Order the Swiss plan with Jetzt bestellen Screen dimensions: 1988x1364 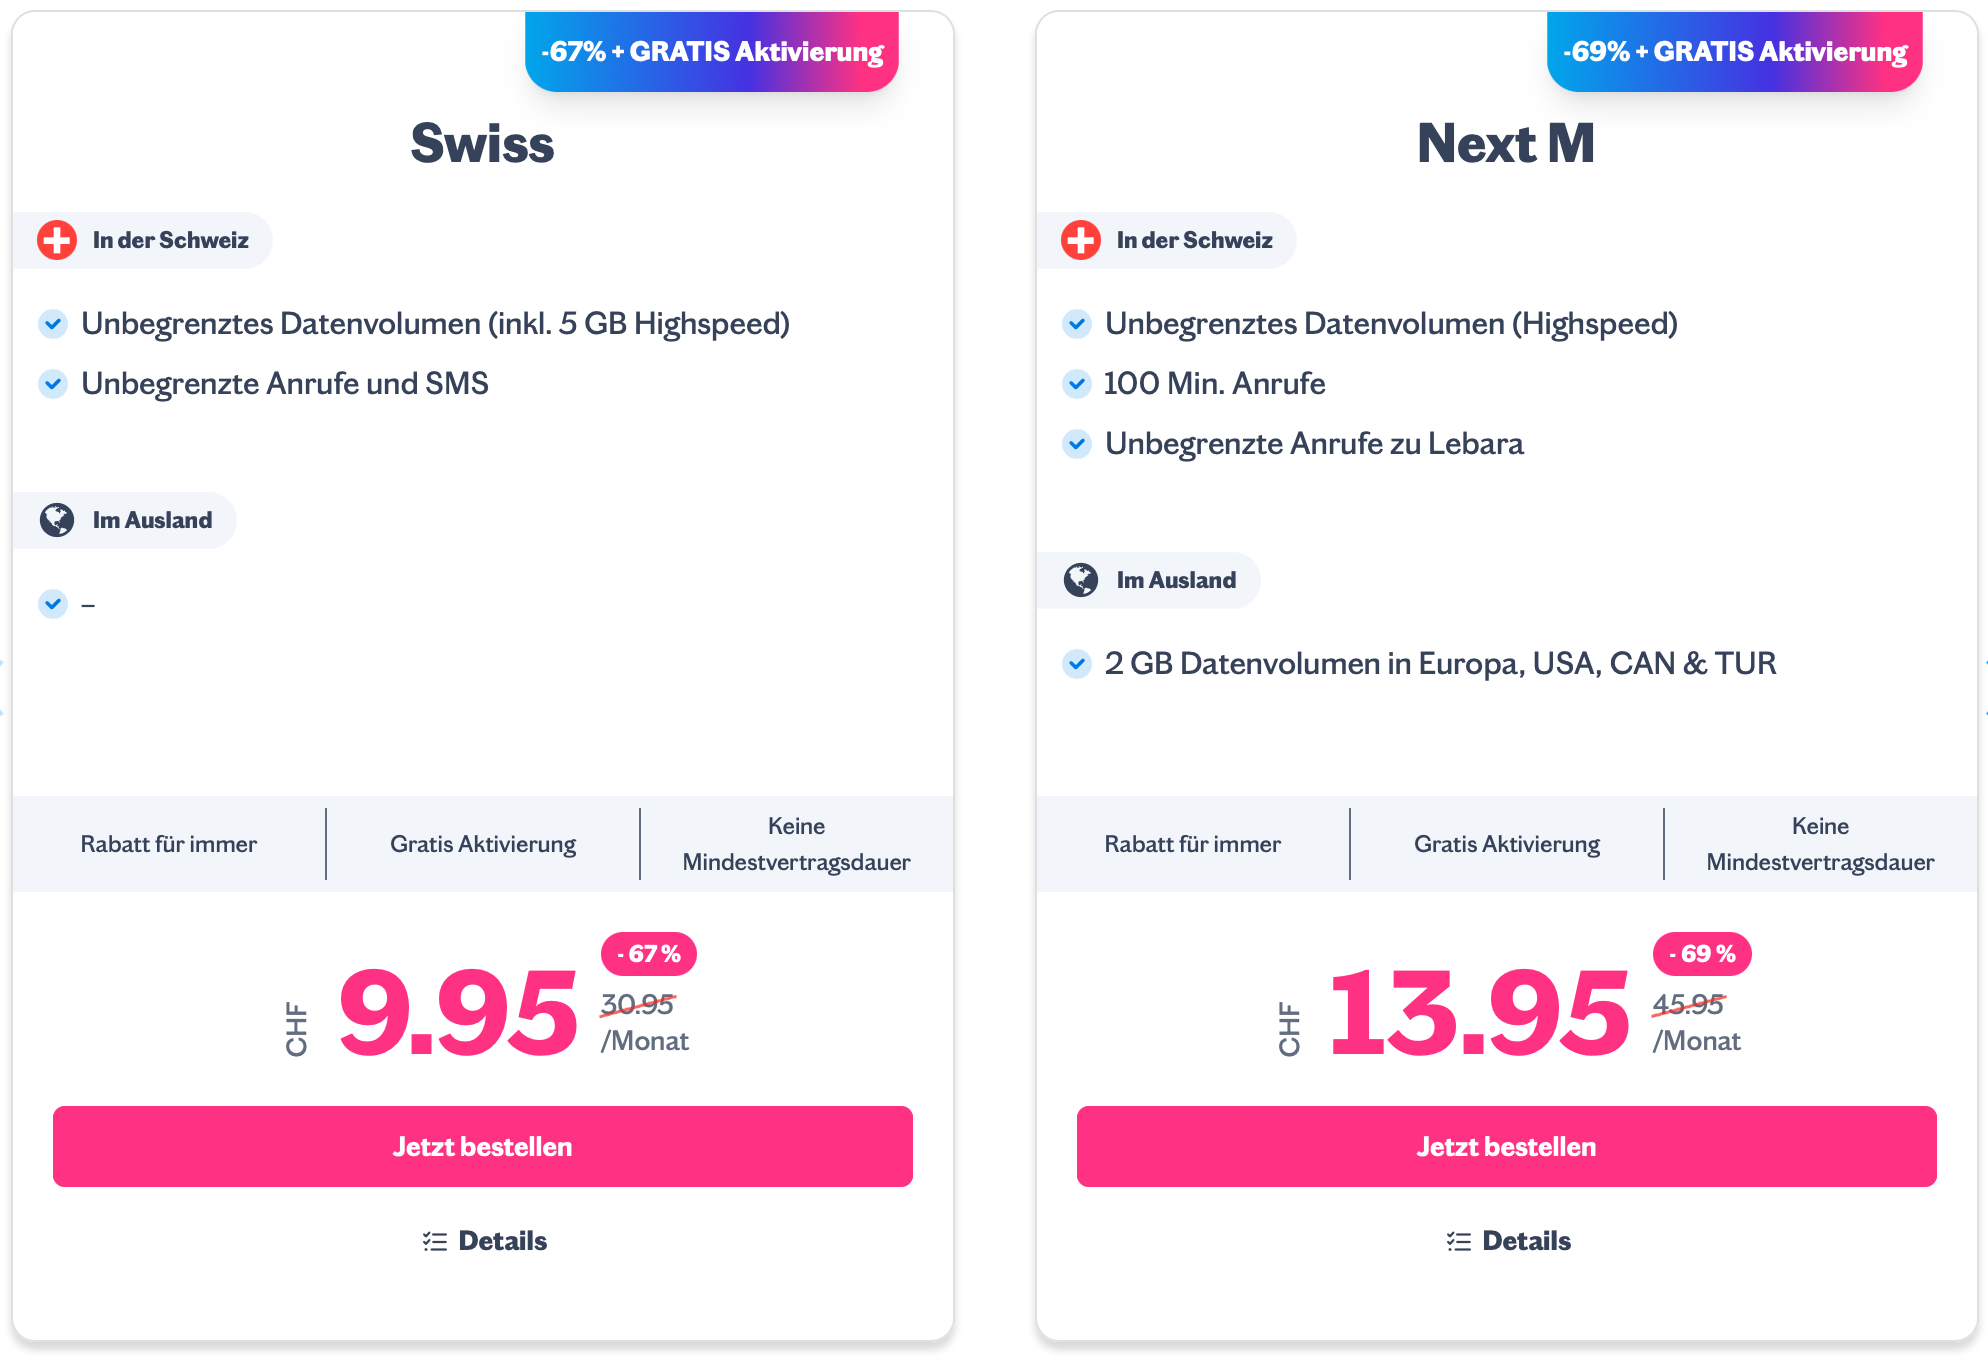(x=483, y=1146)
